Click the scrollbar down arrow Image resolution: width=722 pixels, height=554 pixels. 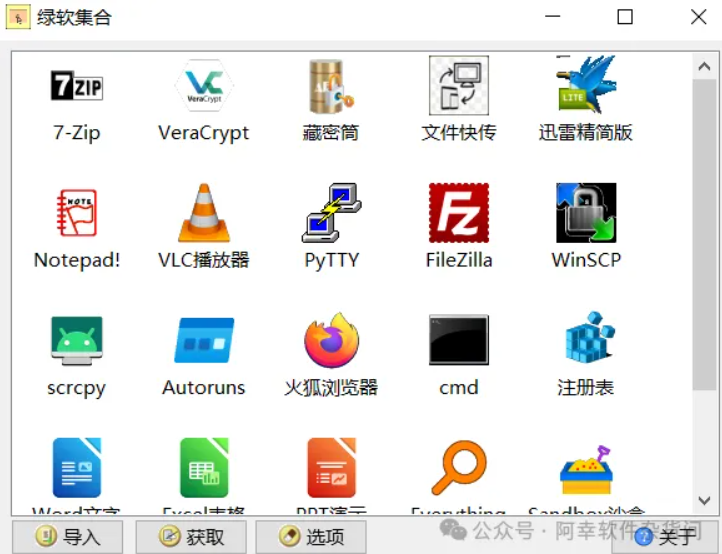click(x=704, y=501)
